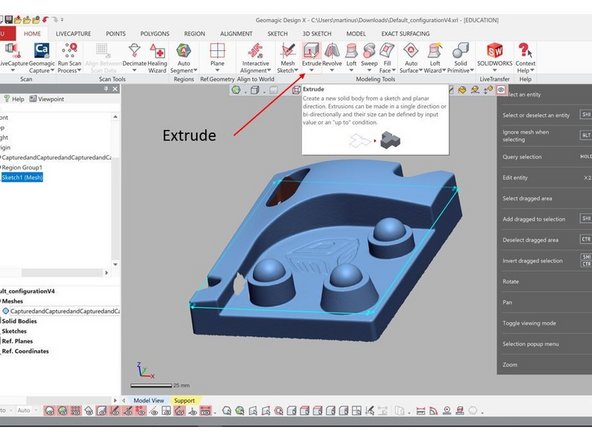Viewport: 592px width, 444px height.
Task: Click the Solid Primitive icon
Action: [460, 50]
